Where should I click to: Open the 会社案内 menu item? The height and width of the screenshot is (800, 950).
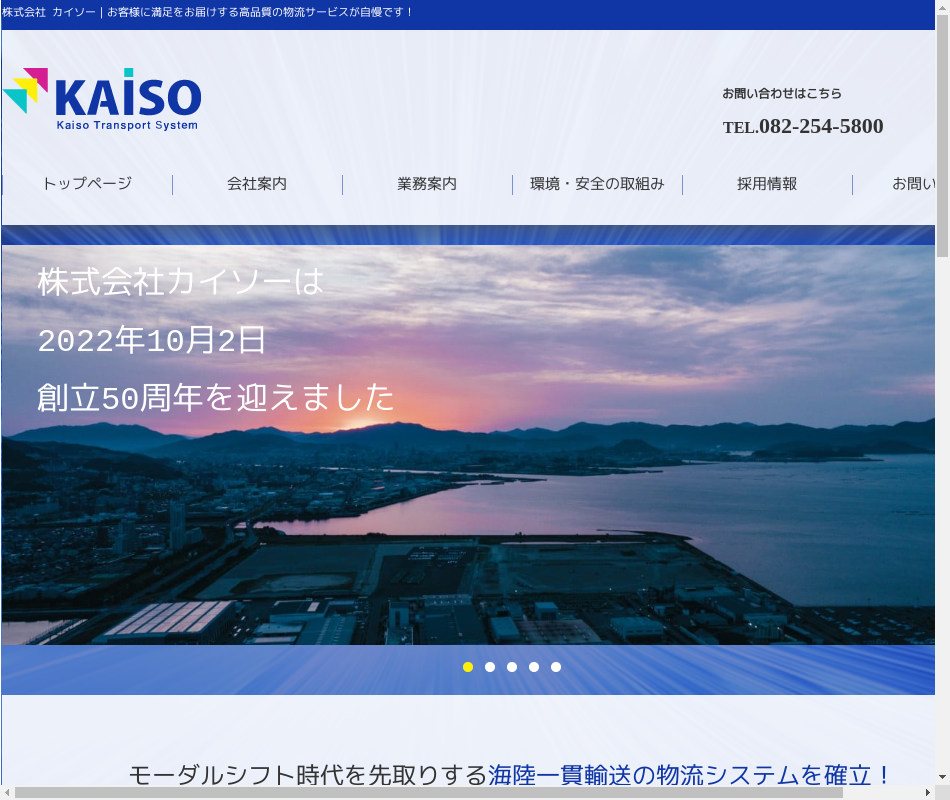coord(257,184)
